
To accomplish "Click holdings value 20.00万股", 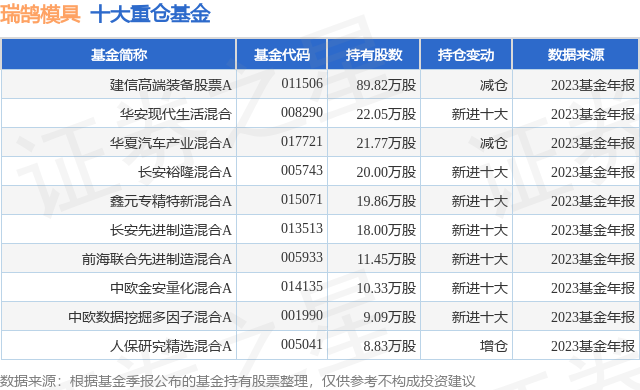I will 386,172.
